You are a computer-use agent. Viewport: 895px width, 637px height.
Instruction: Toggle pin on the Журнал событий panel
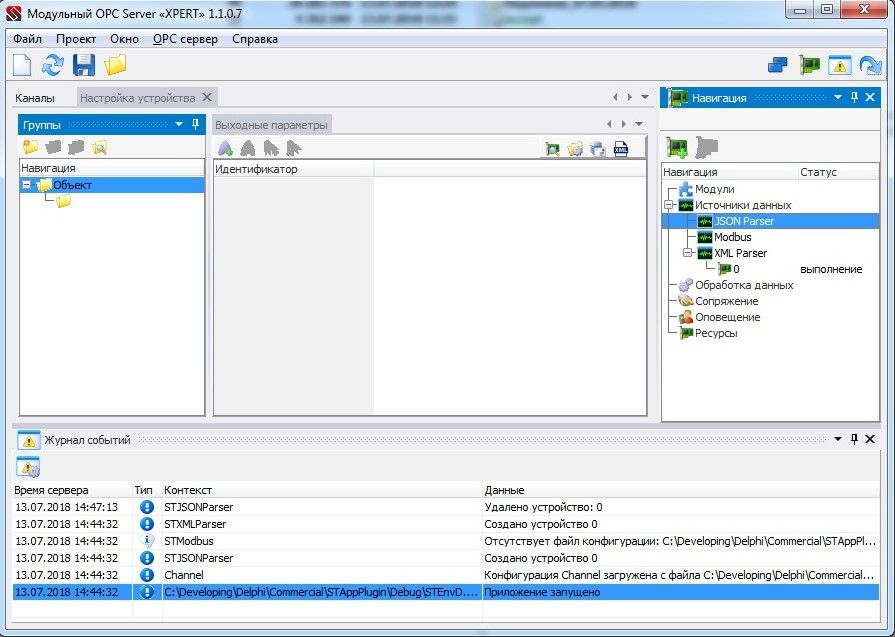click(854, 440)
